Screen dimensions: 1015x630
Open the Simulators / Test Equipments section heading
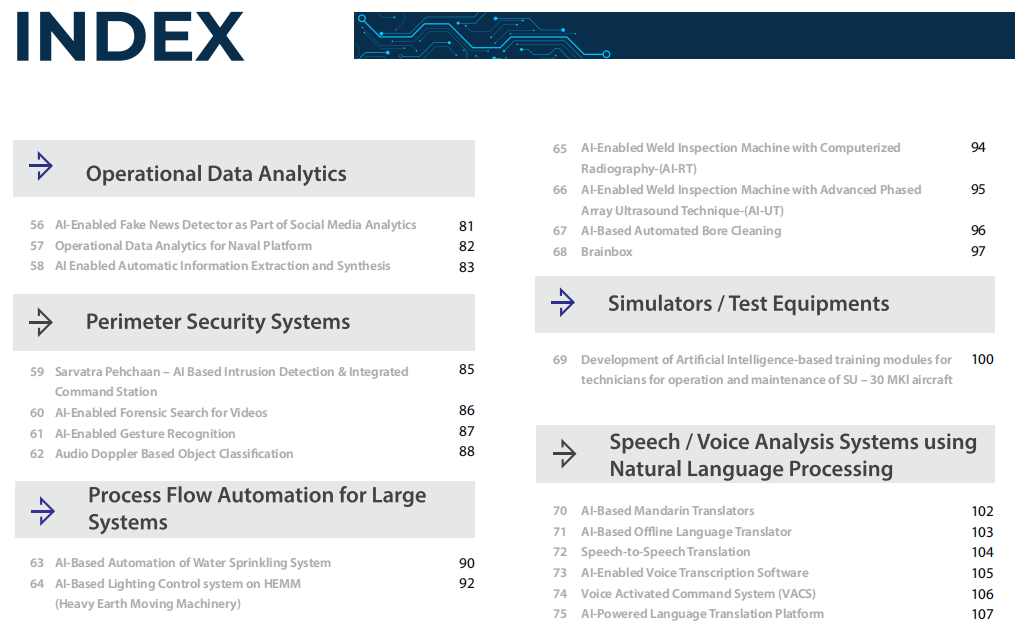[748, 304]
